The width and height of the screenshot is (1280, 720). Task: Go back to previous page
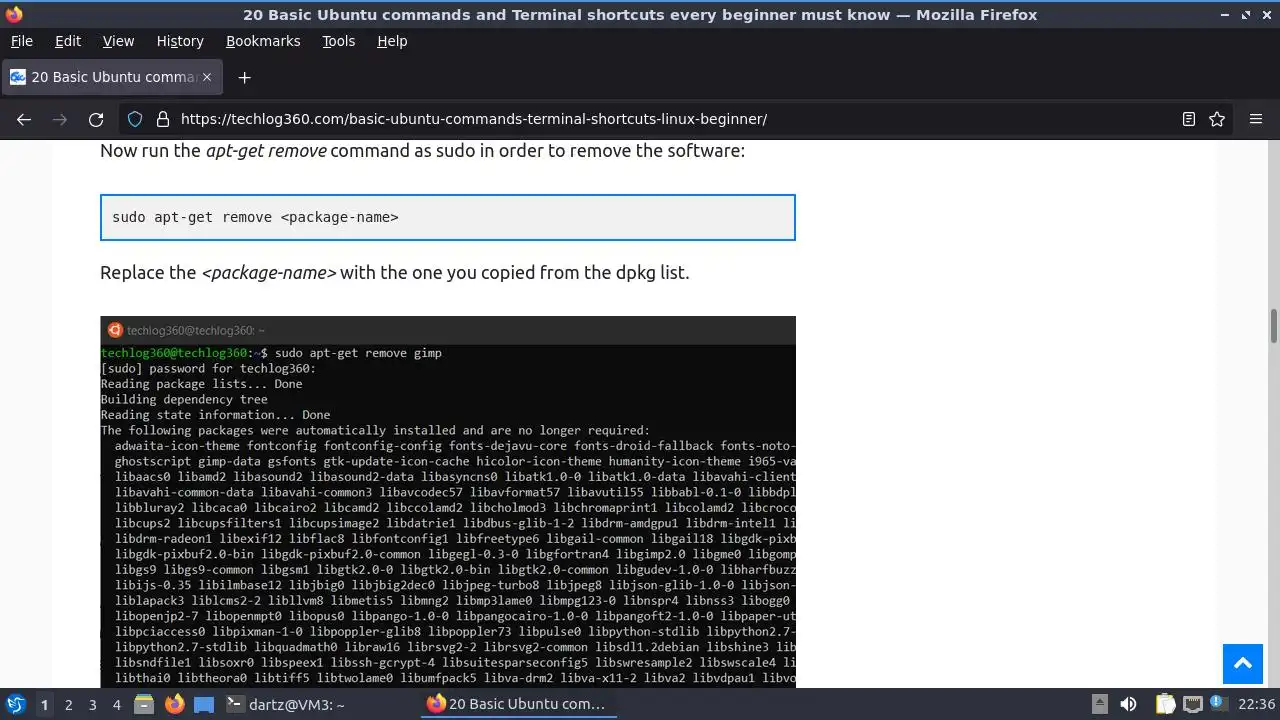[24, 119]
